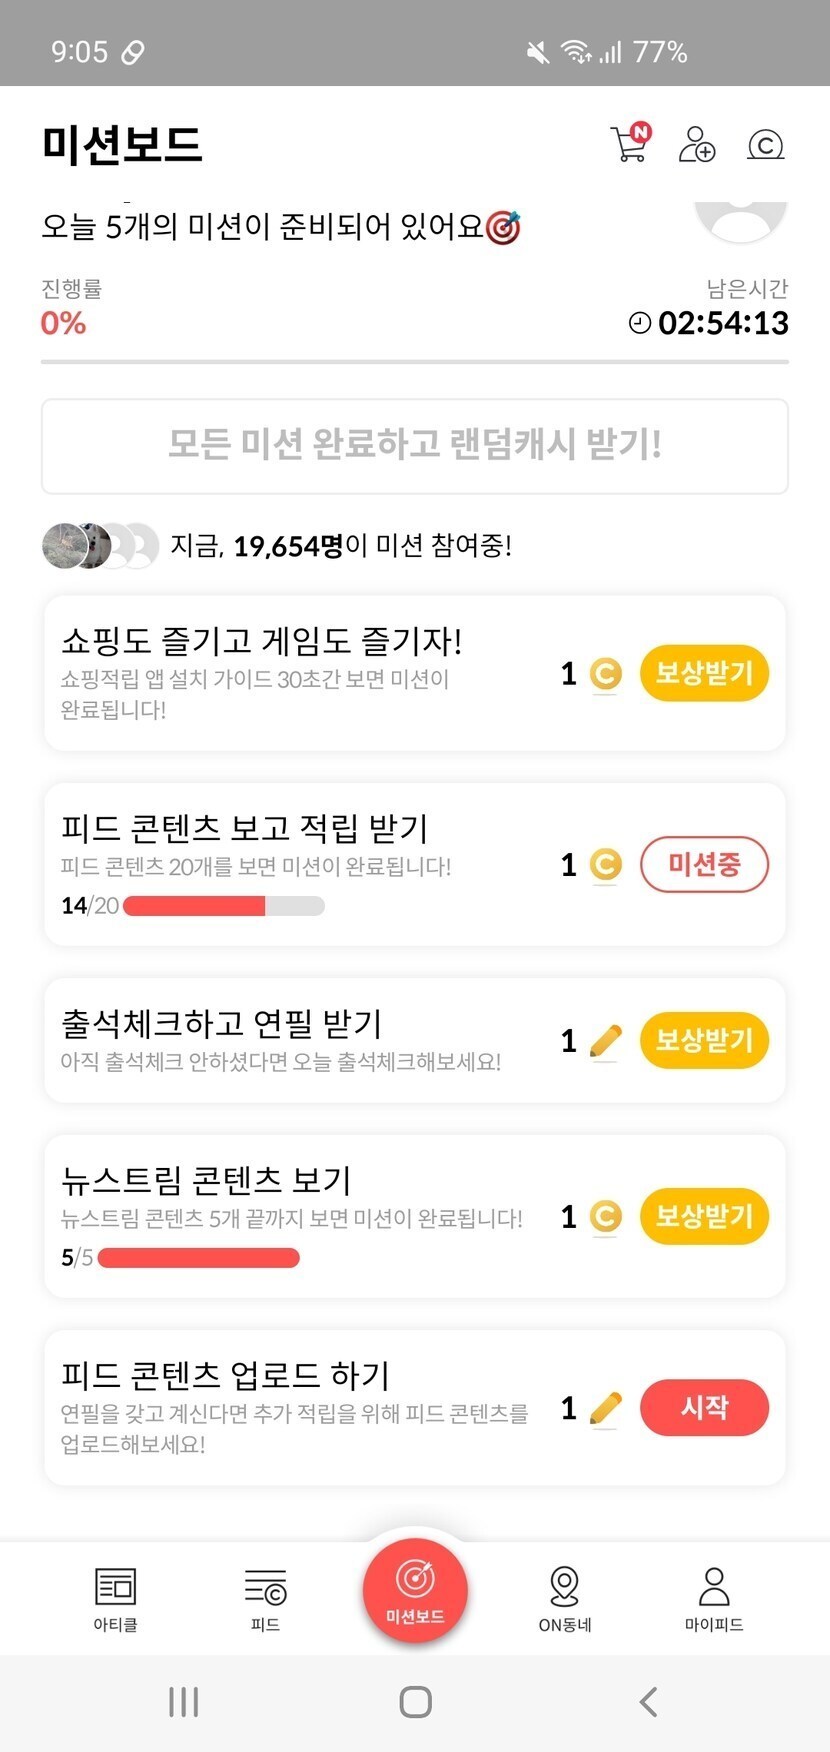Switch to the 피드 tab

coord(265,1598)
